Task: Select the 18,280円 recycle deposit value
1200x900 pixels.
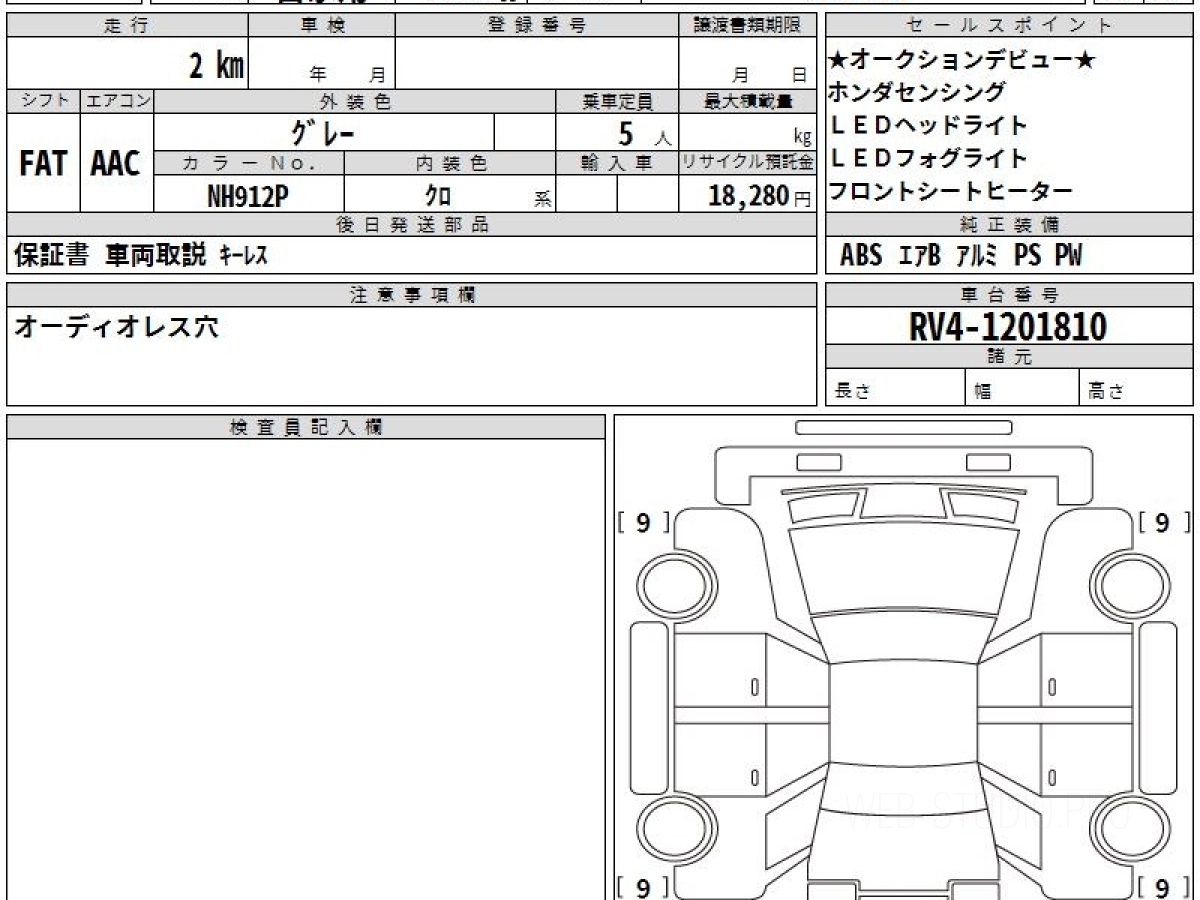Action: 760,196
